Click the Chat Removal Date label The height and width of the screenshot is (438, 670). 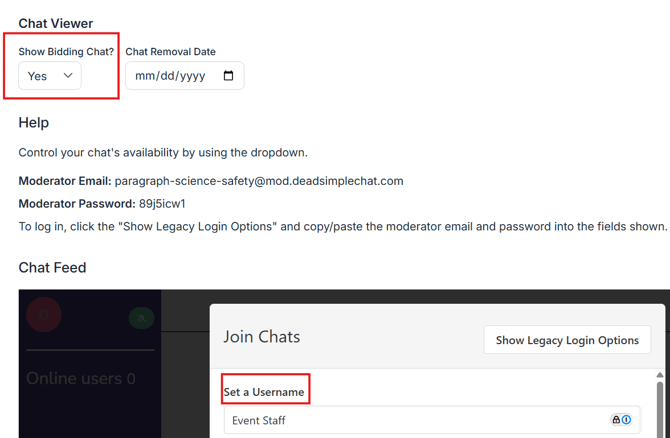click(170, 51)
